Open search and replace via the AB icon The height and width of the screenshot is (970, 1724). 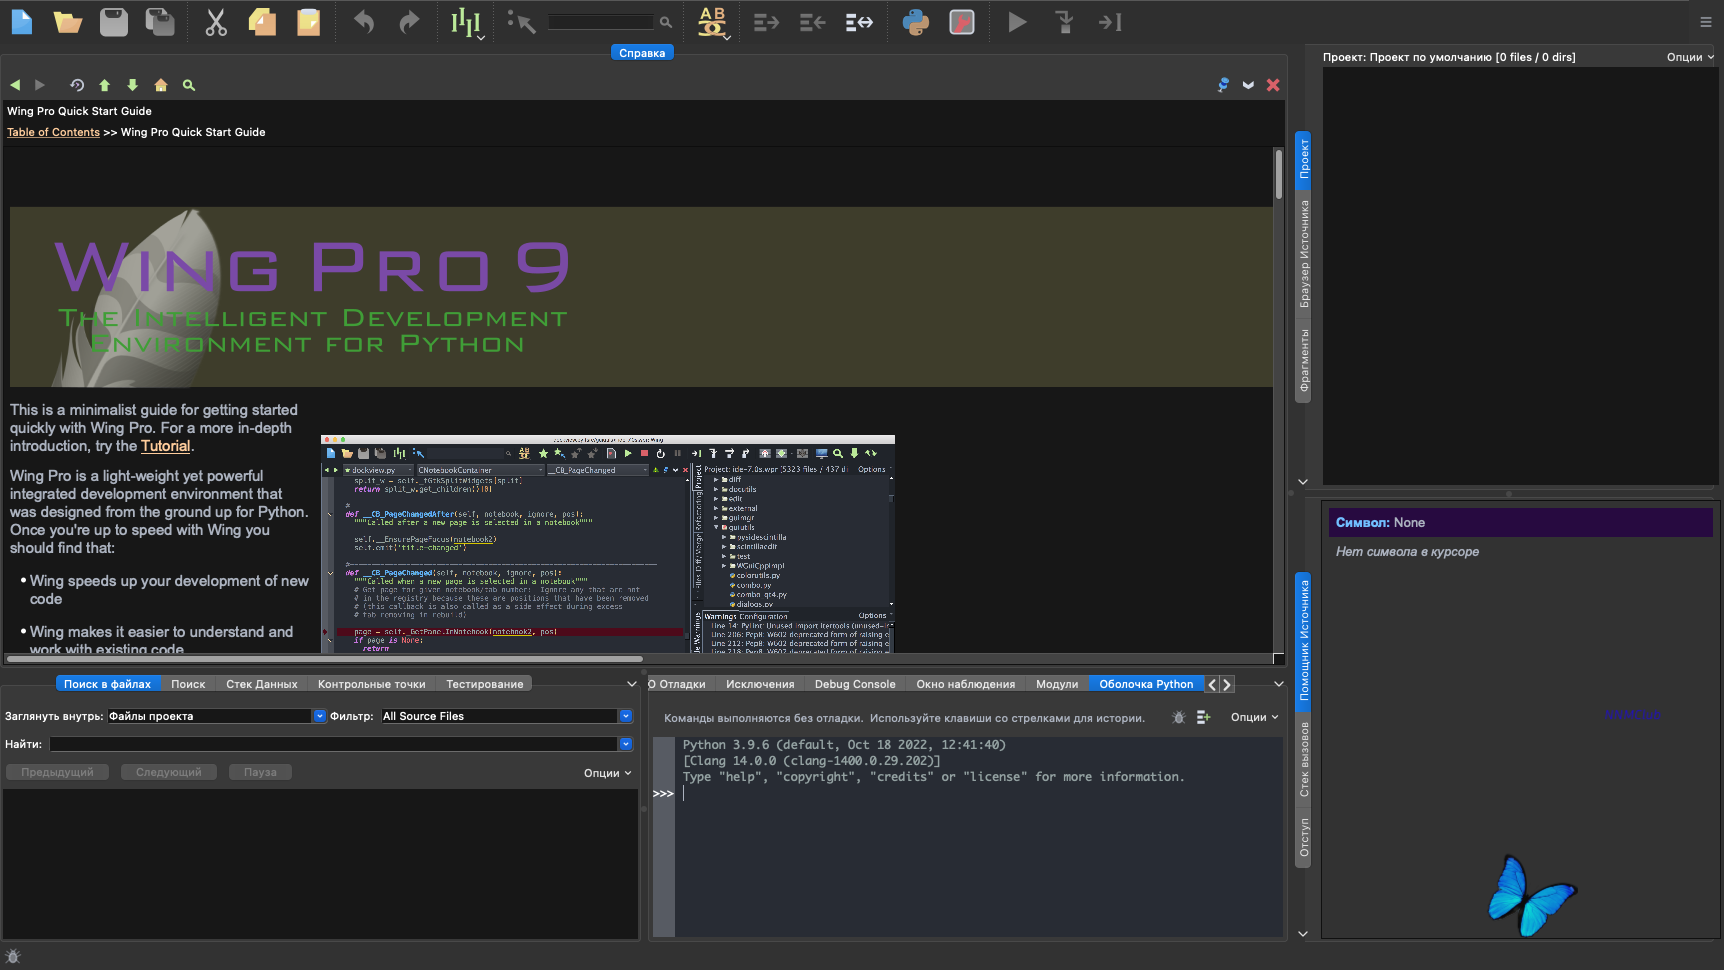pos(710,21)
